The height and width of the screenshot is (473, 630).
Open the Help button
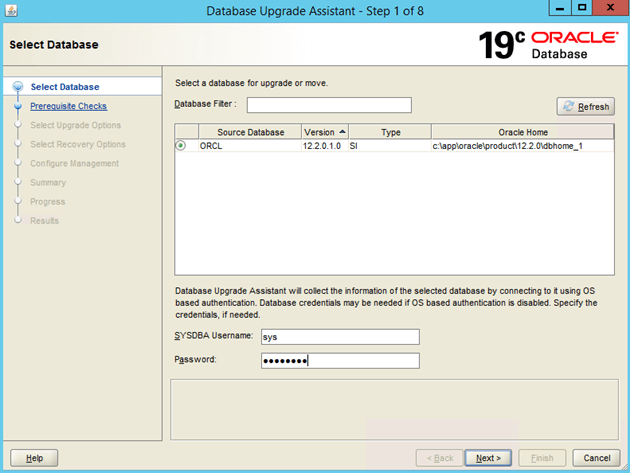point(34,458)
